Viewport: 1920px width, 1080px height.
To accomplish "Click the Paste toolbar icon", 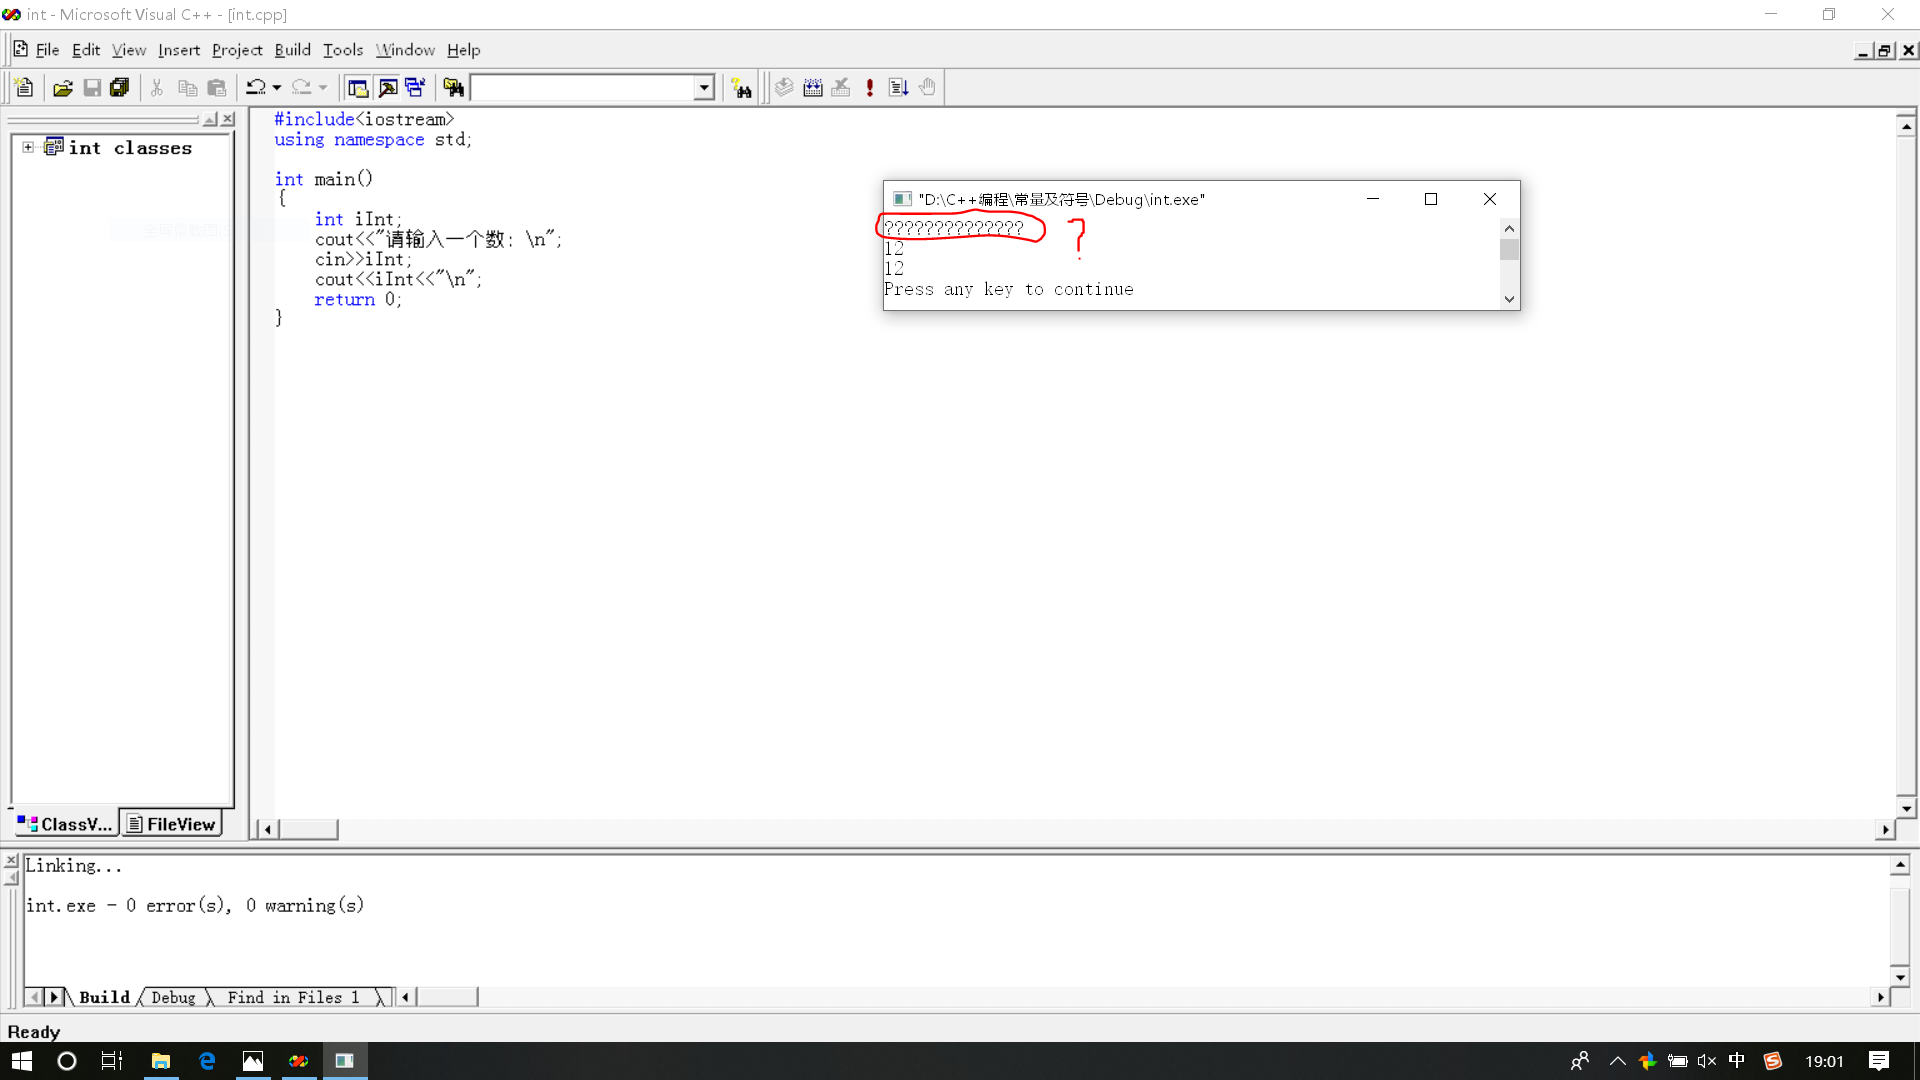I will (x=217, y=88).
